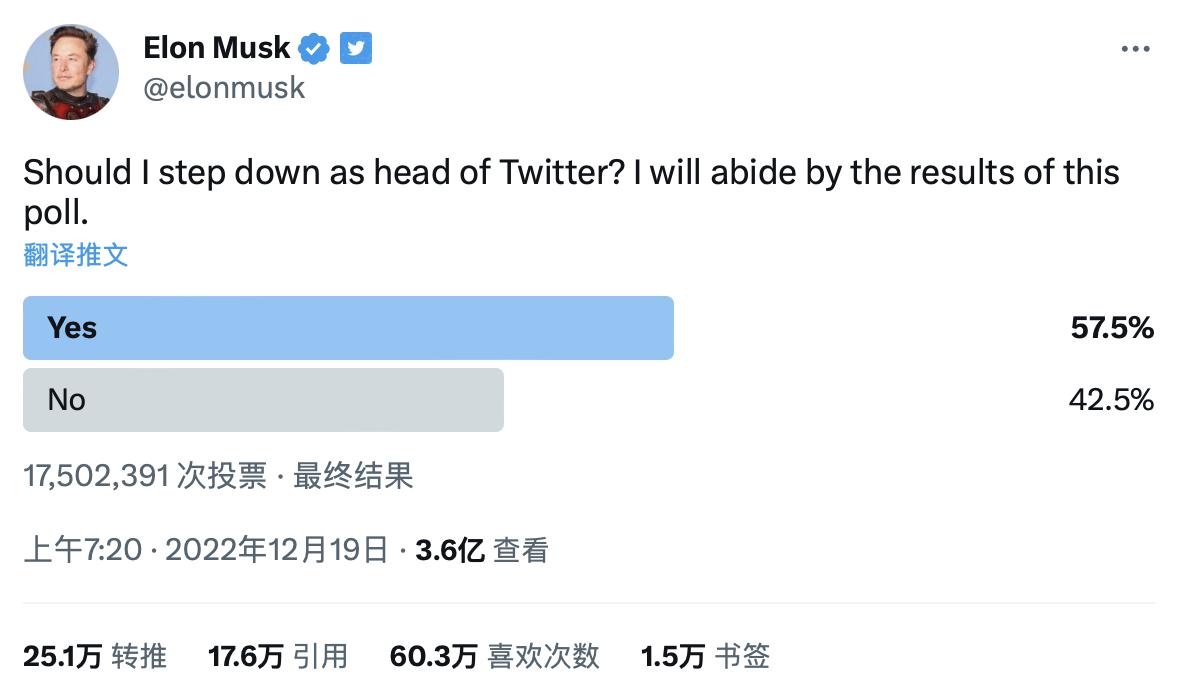1180x700 pixels.
Task: Click the blue verified checkmark badge
Action: point(315,47)
